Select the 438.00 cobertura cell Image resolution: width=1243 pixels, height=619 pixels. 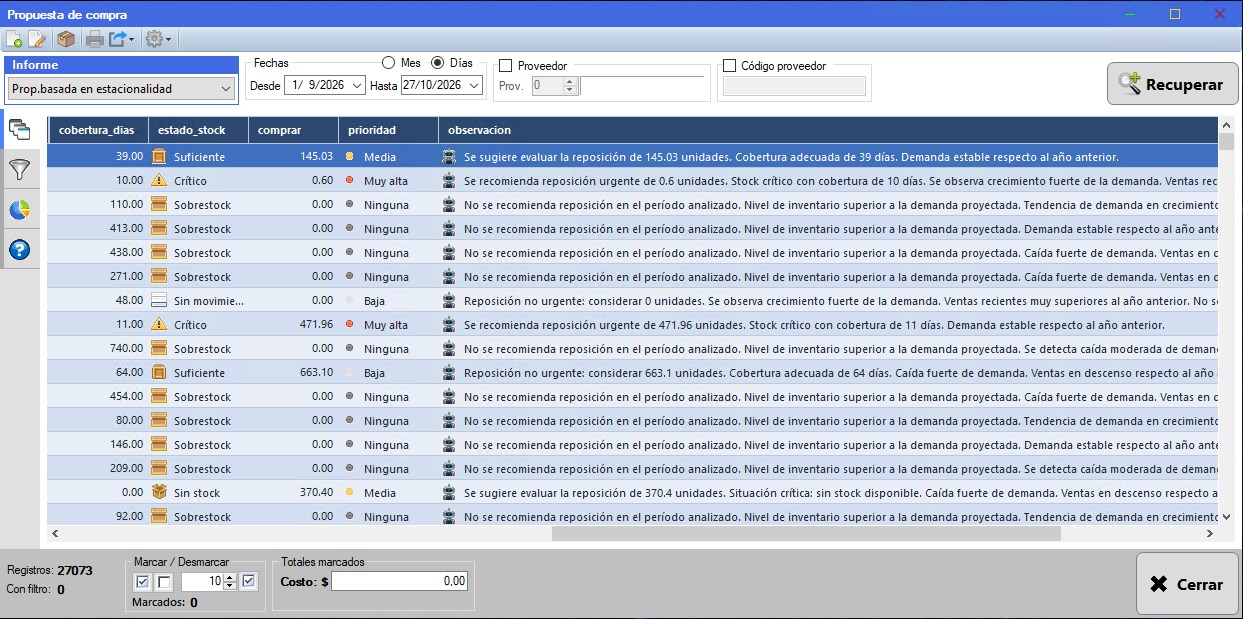(97, 252)
